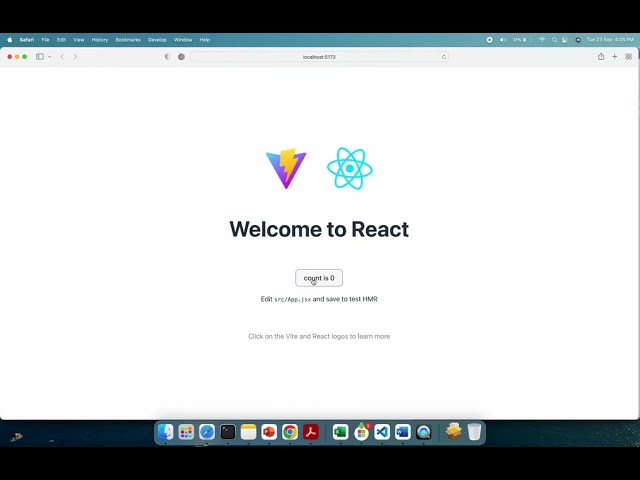Viewport: 640px width, 480px height.
Task: Click the React atom logo
Action: pyautogui.click(x=350, y=169)
